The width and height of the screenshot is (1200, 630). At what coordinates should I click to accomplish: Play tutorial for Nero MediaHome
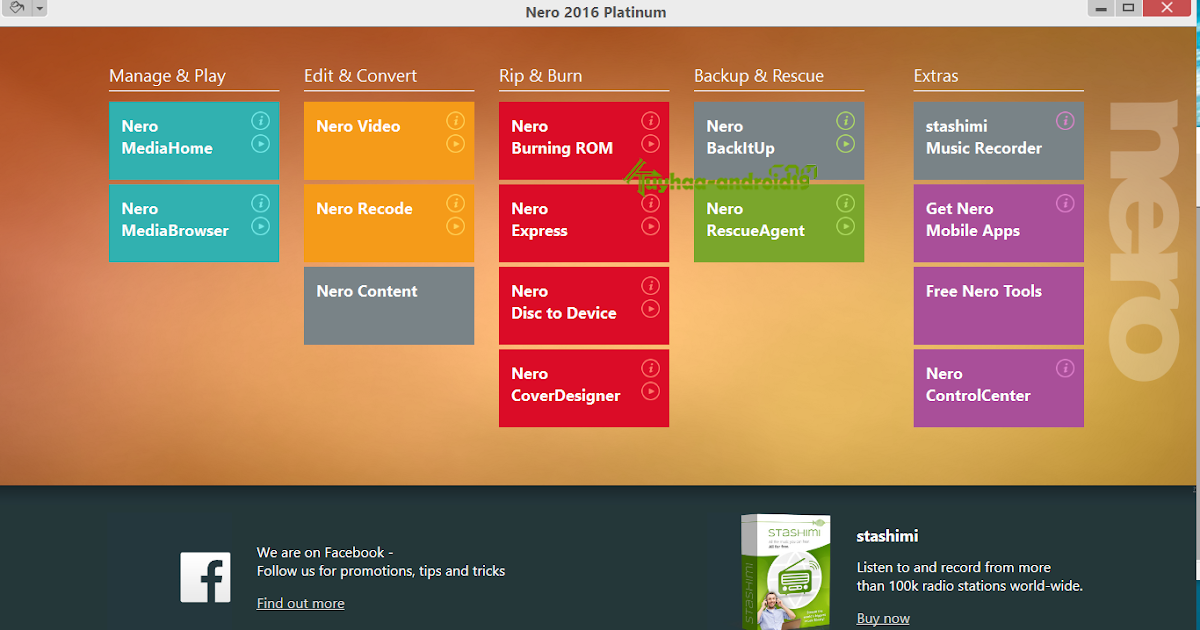[260, 144]
